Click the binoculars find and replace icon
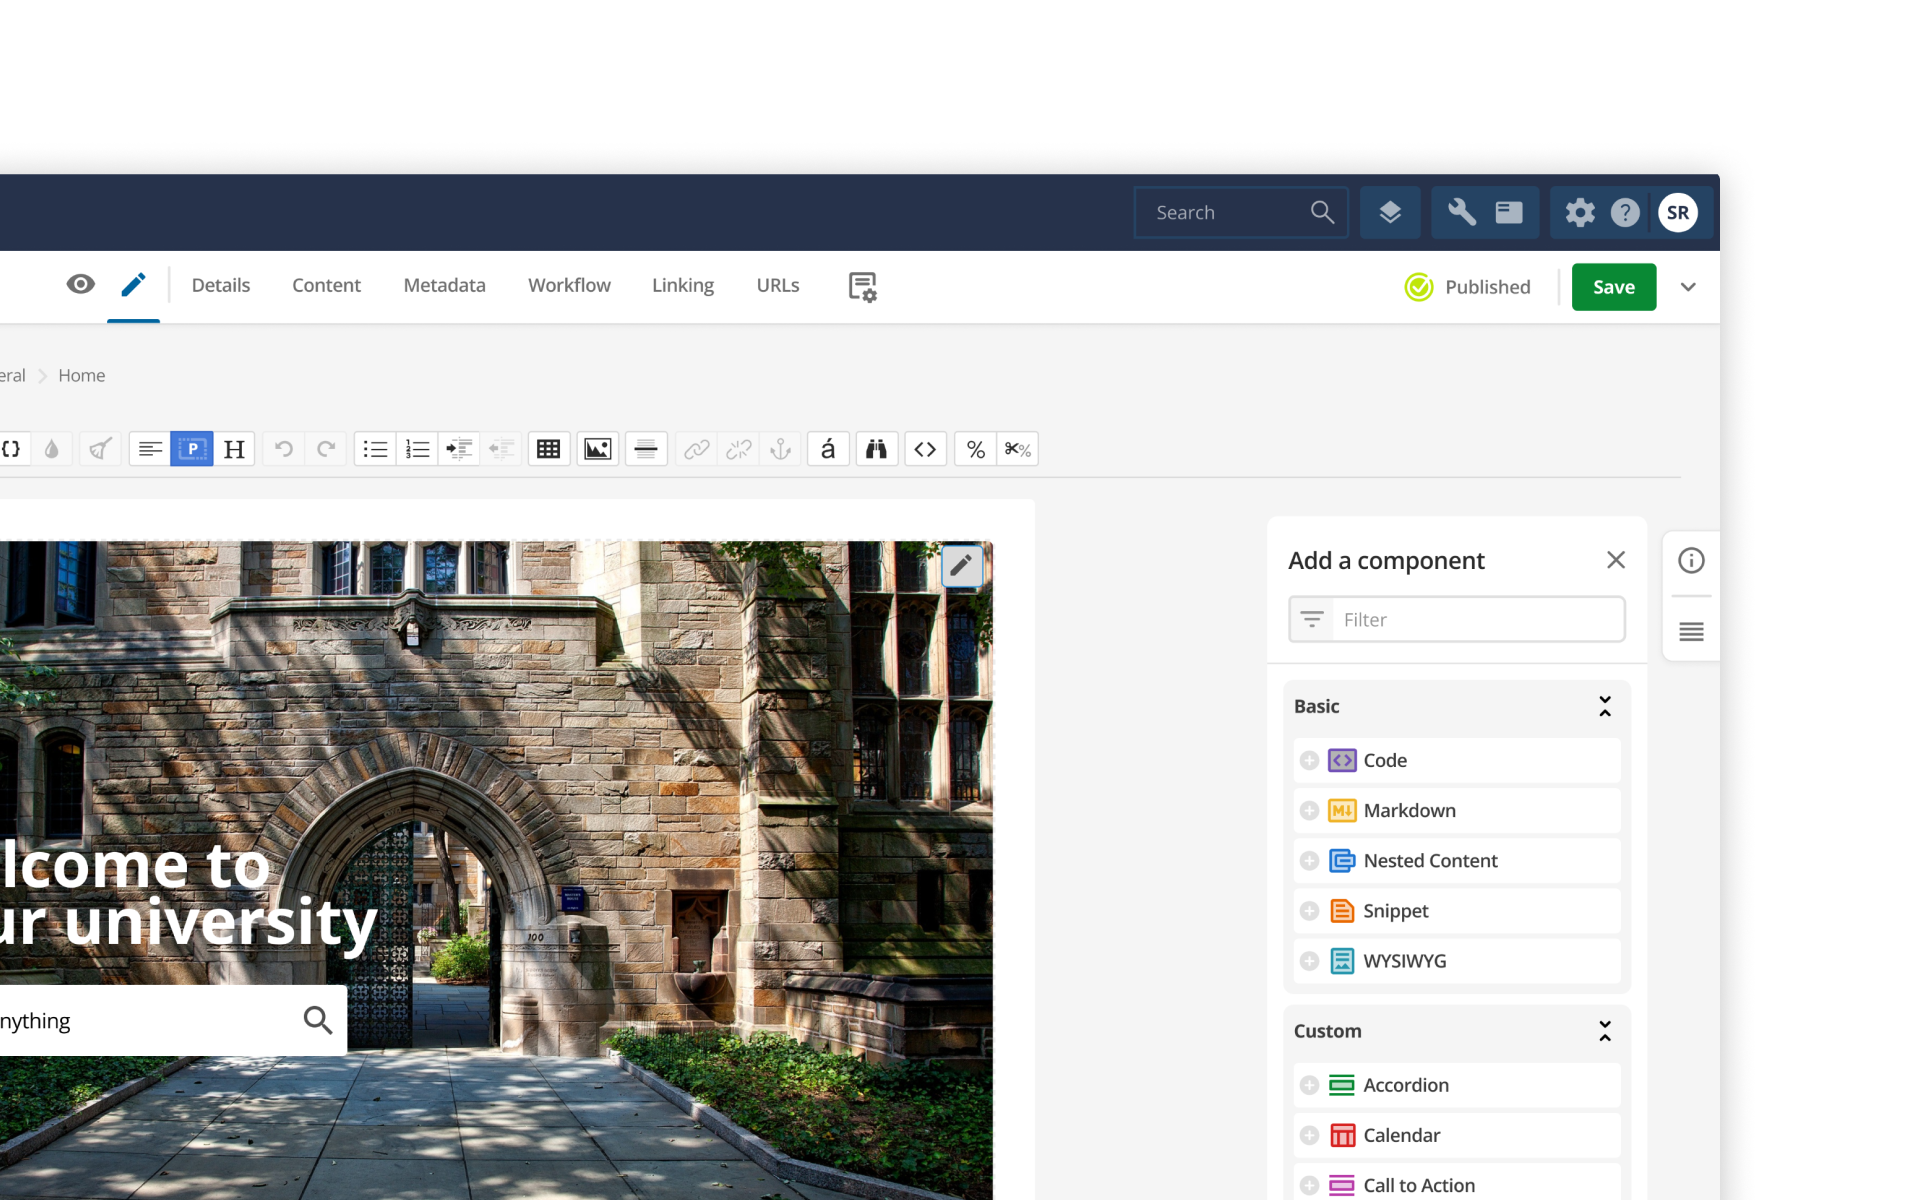Image resolution: width=1920 pixels, height=1200 pixels. (876, 449)
